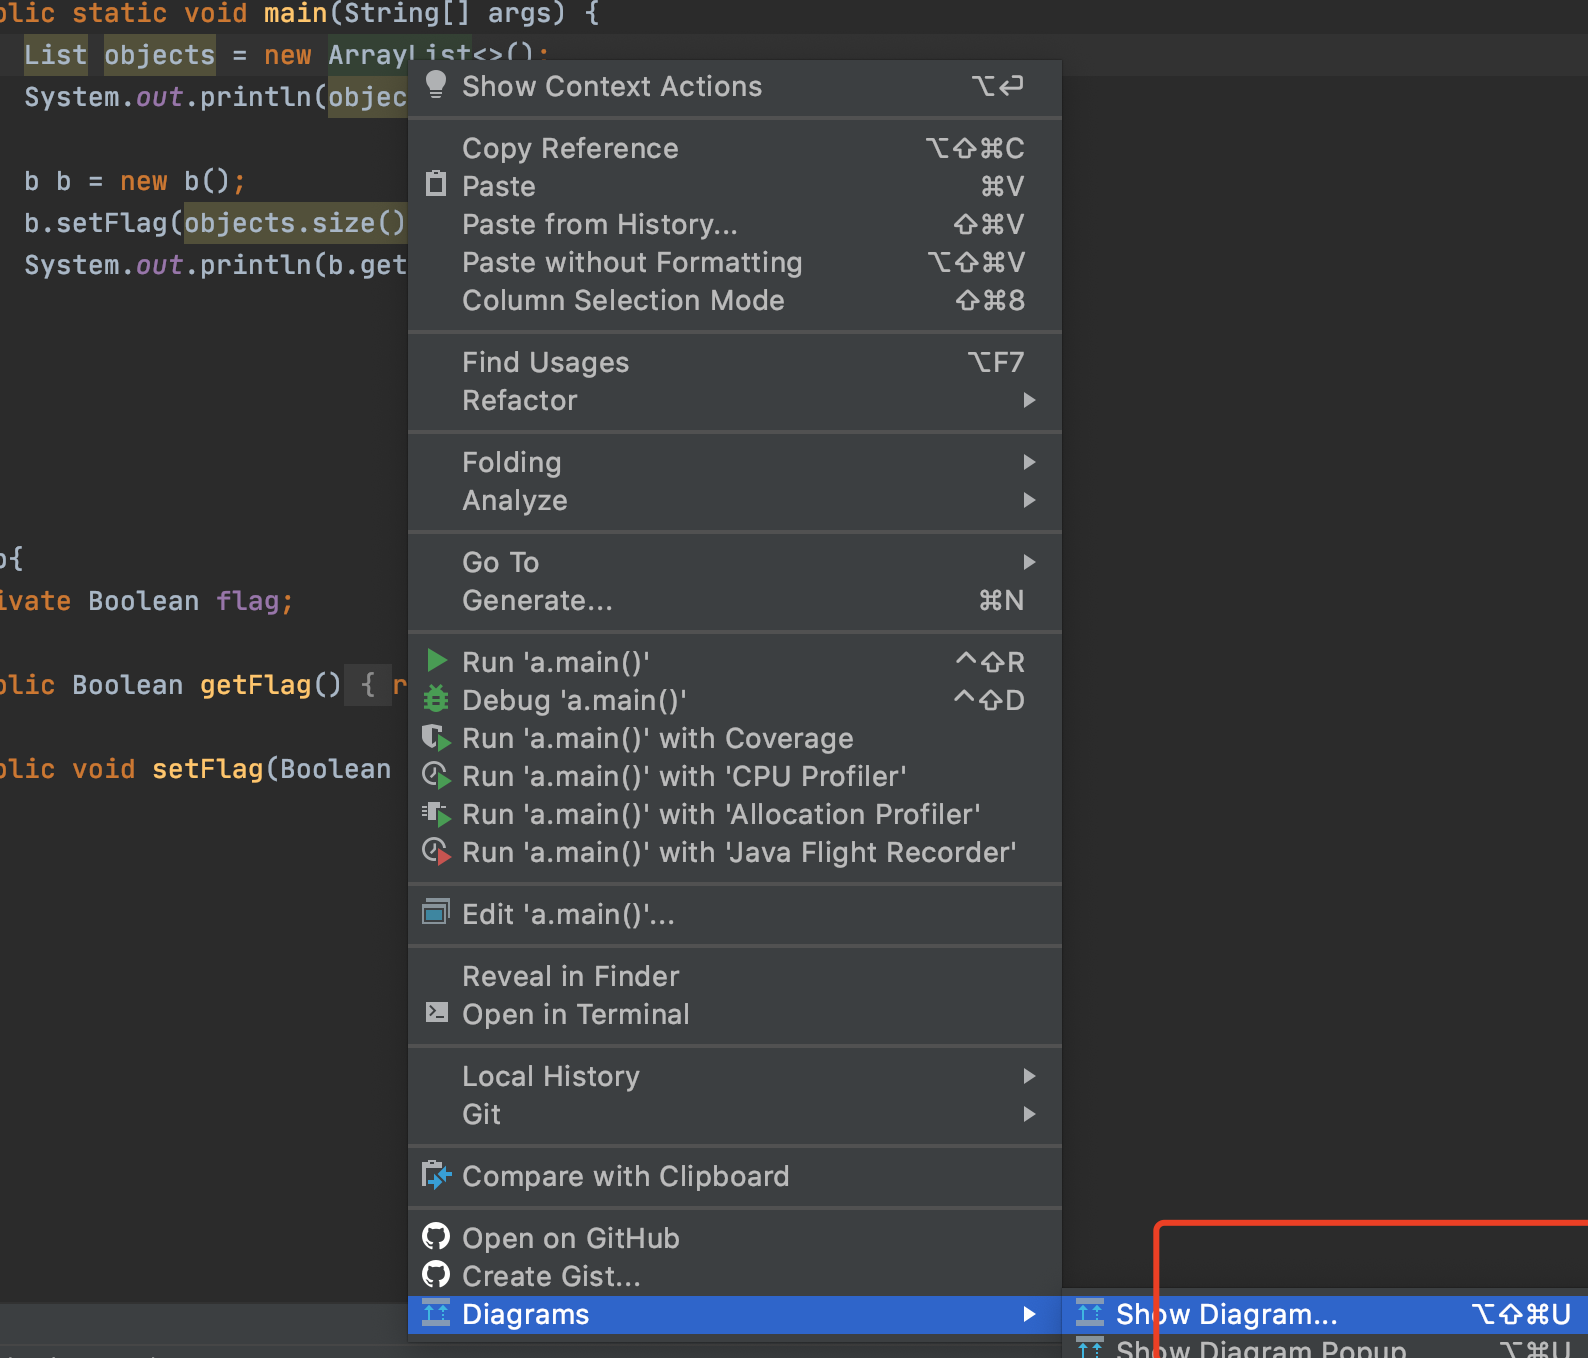
Task: Expand the Folding submenu arrow
Action: click(x=1029, y=462)
